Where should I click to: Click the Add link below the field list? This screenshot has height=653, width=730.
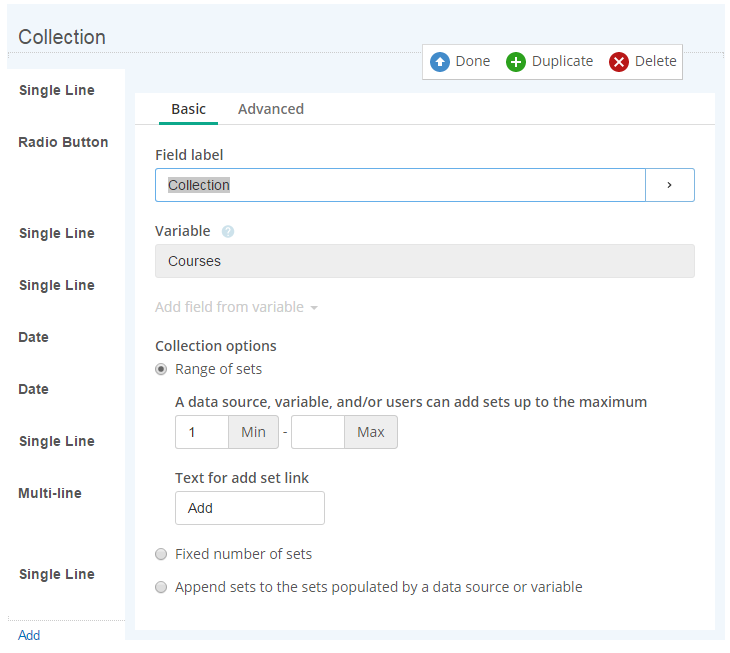click(29, 635)
